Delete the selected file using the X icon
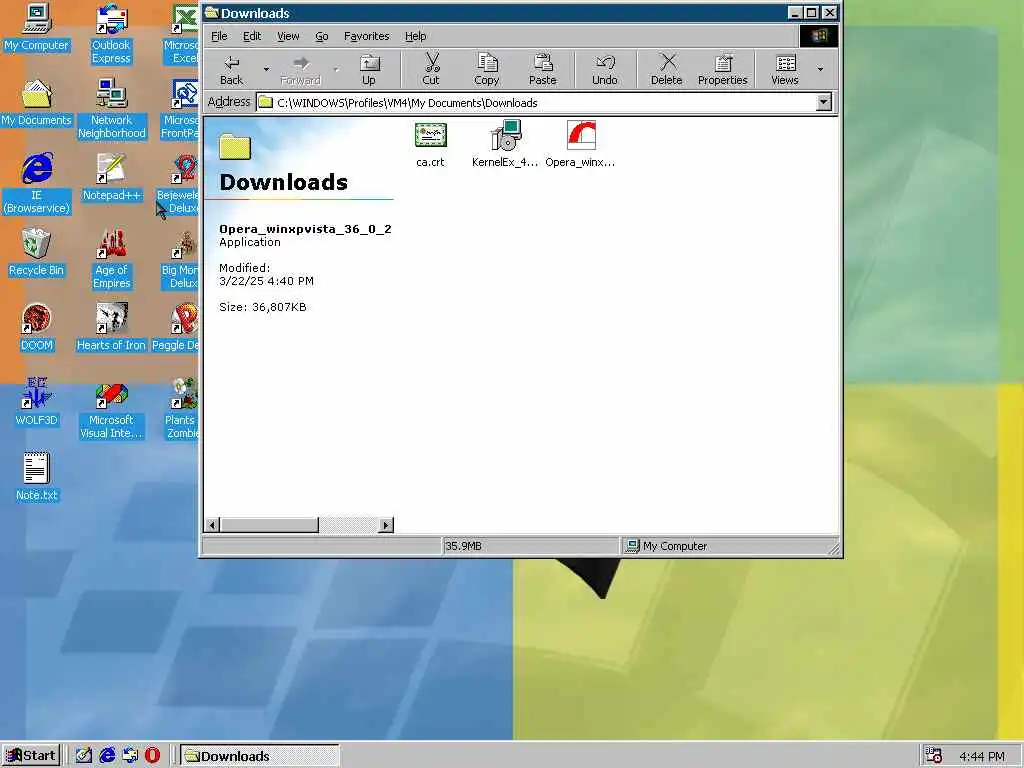 [667, 69]
